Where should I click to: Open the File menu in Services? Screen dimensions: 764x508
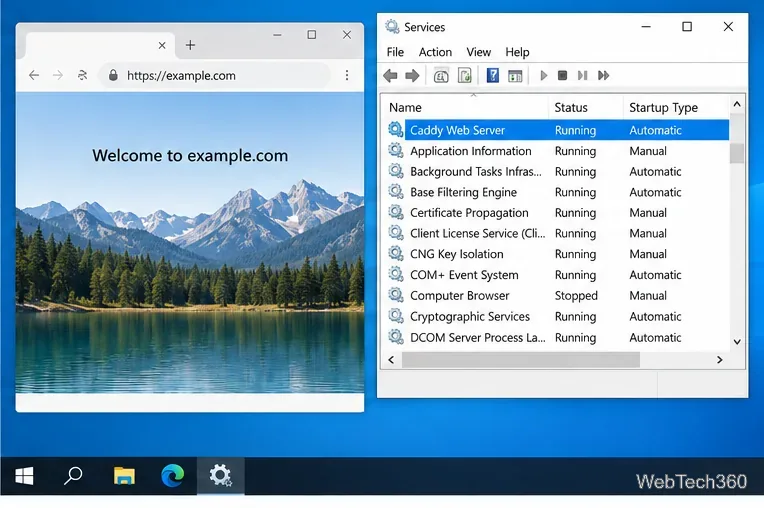(x=395, y=52)
